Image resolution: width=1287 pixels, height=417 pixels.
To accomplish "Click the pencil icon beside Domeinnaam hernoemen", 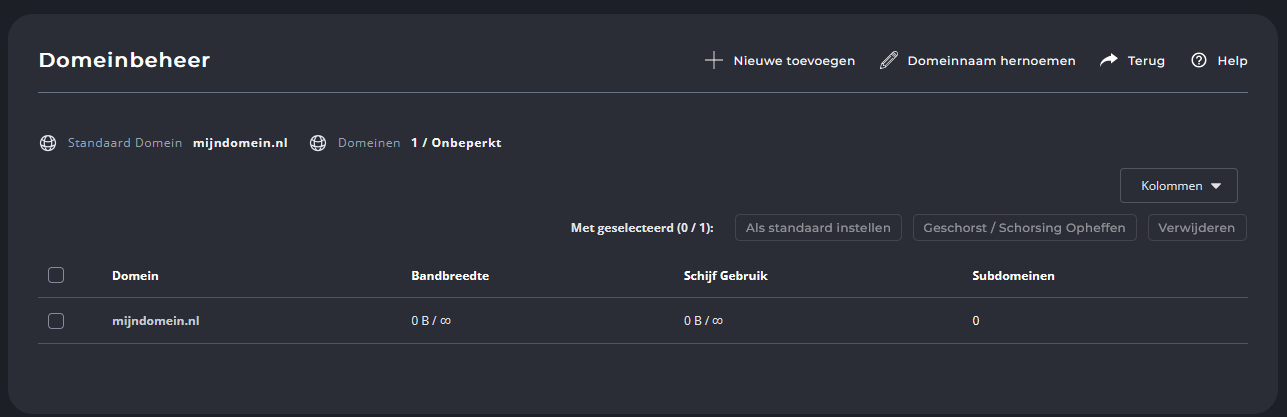I will pyautogui.click(x=889, y=61).
